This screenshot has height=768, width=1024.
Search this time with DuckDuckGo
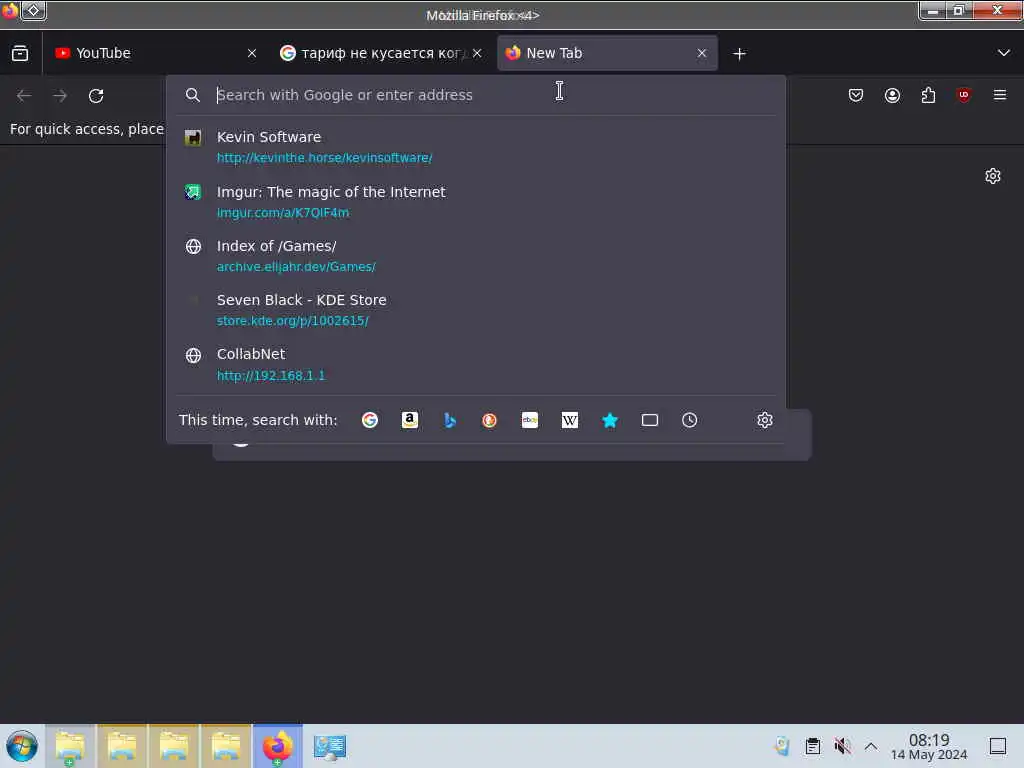[x=489, y=420]
